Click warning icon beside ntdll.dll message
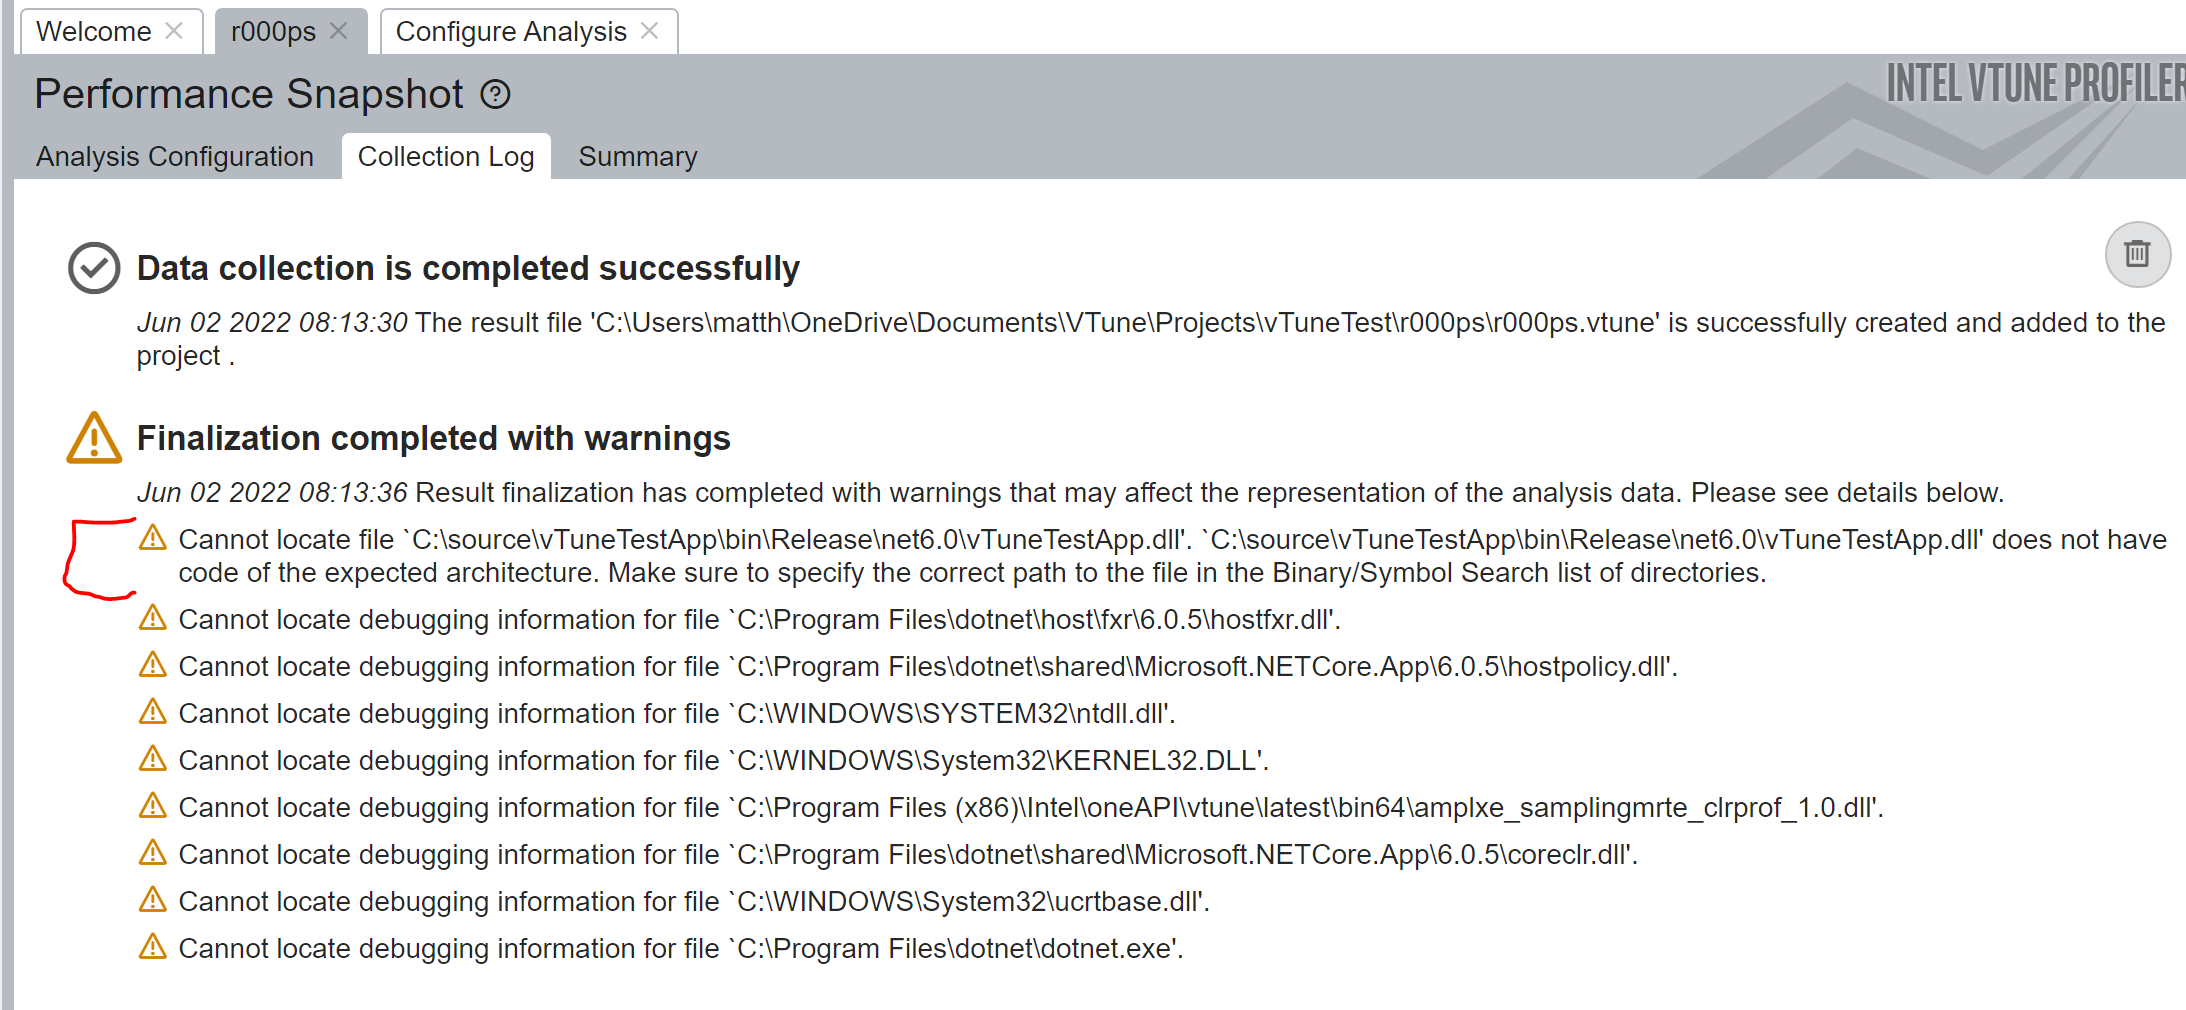Viewport: 2186px width, 1010px height. [152, 712]
